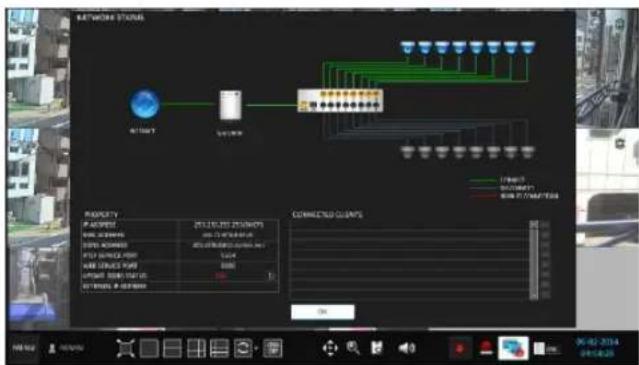Open the disk storage status icon
This screenshot has height=365, width=639.
(546, 348)
